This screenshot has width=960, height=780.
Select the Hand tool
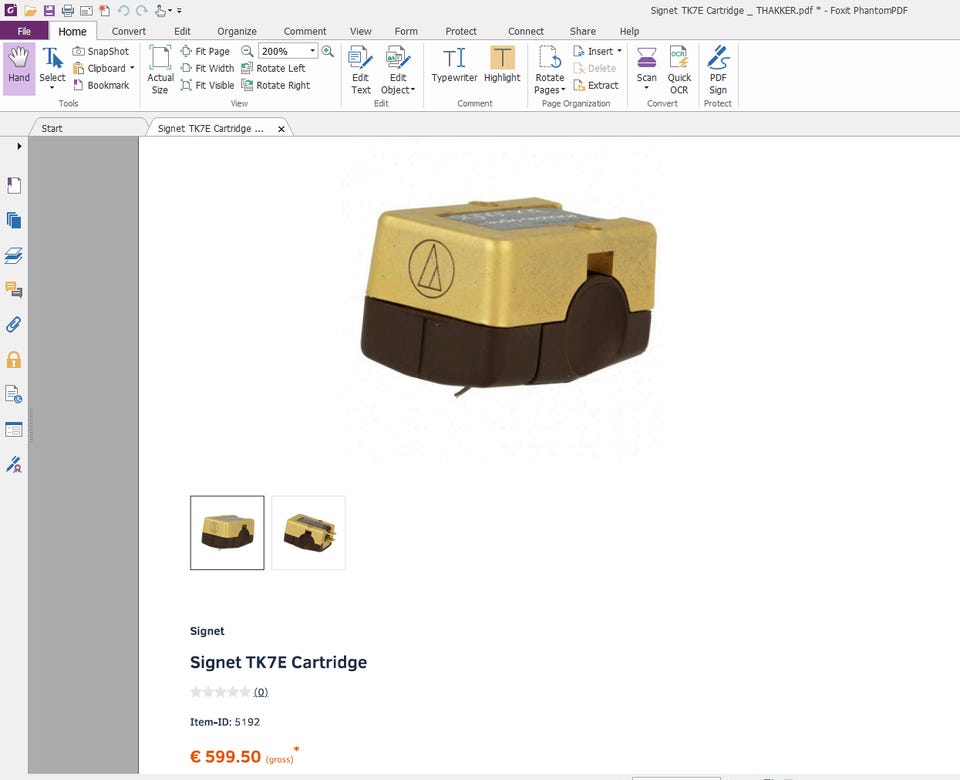18,67
